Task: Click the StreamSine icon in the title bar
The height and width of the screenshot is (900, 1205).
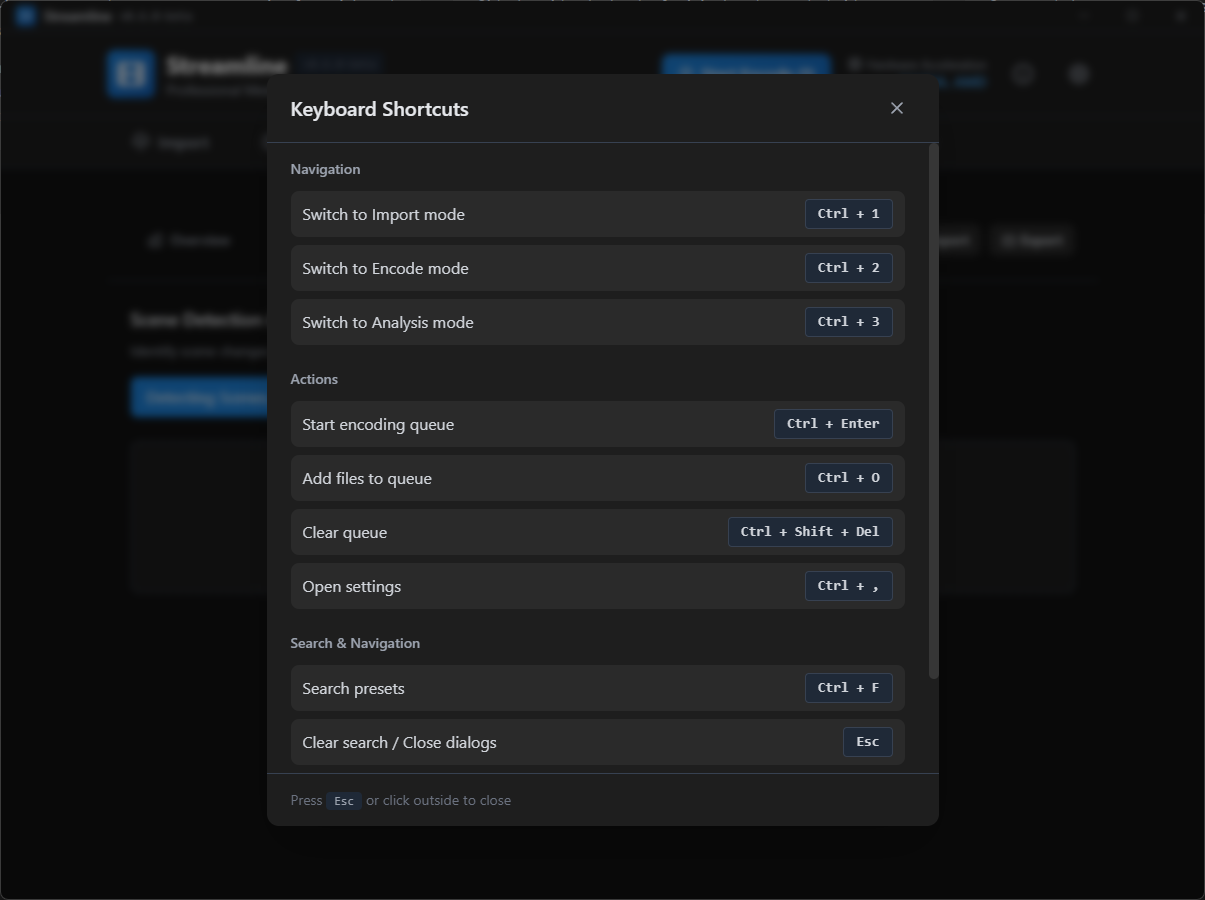Action: pyautogui.click(x=24, y=15)
